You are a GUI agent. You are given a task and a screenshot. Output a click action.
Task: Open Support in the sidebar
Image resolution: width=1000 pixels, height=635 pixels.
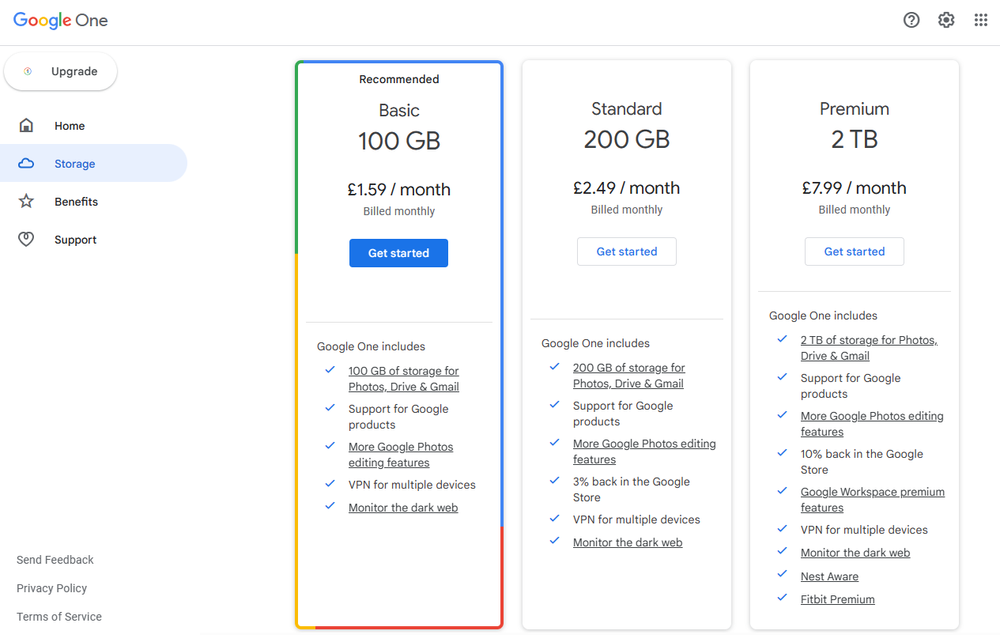75,240
